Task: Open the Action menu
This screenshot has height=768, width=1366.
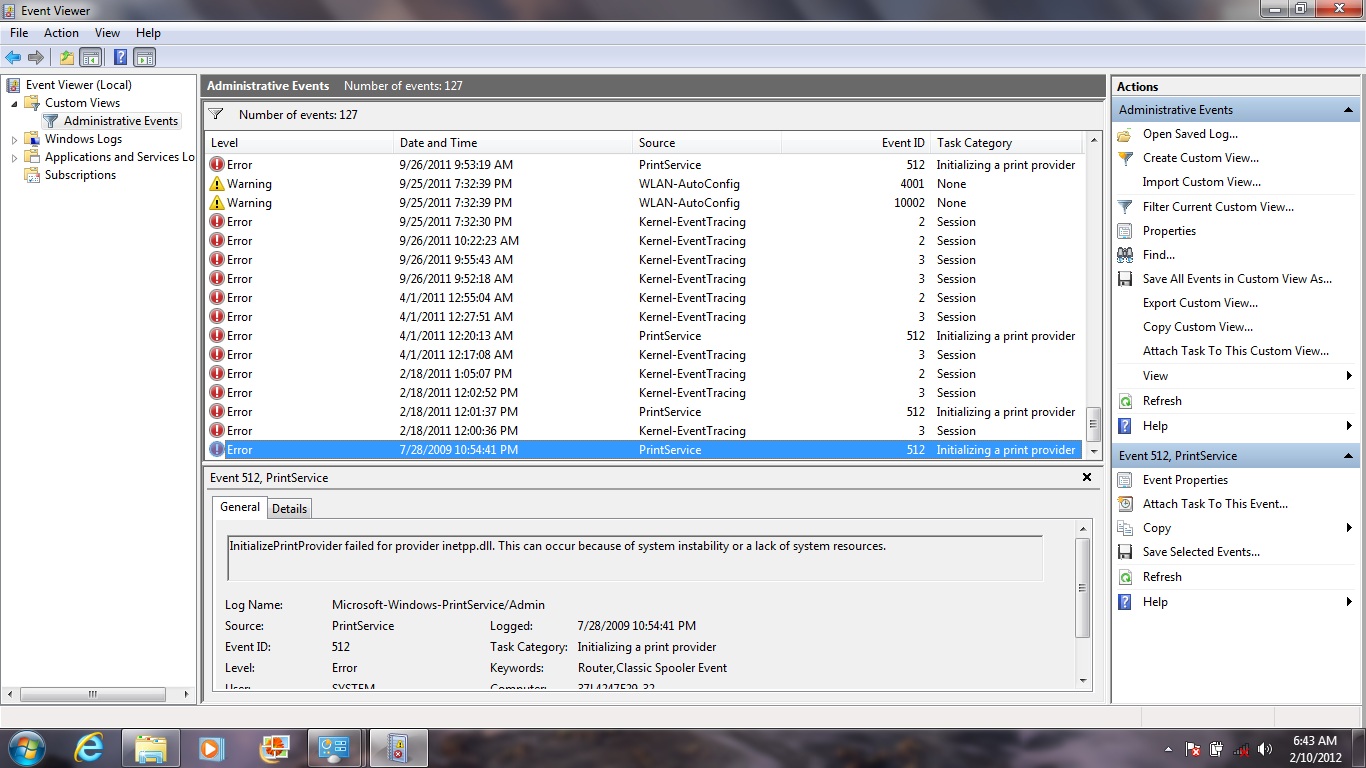Action: coord(61,33)
